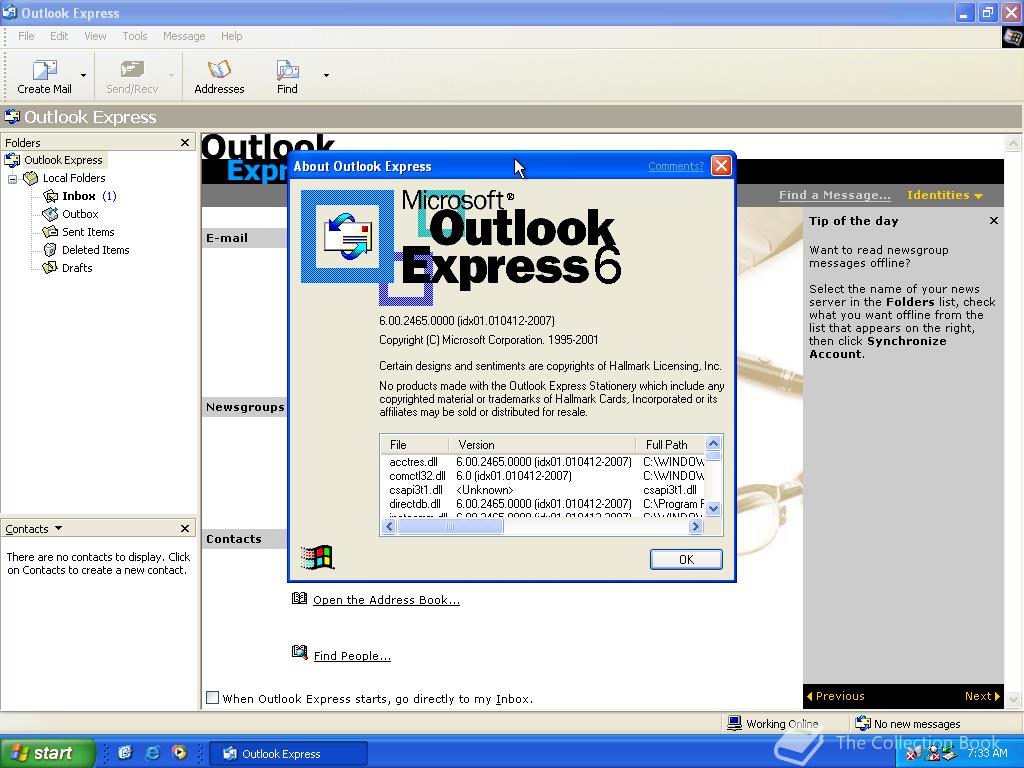Click the Find People link
The image size is (1024, 768).
coord(352,656)
